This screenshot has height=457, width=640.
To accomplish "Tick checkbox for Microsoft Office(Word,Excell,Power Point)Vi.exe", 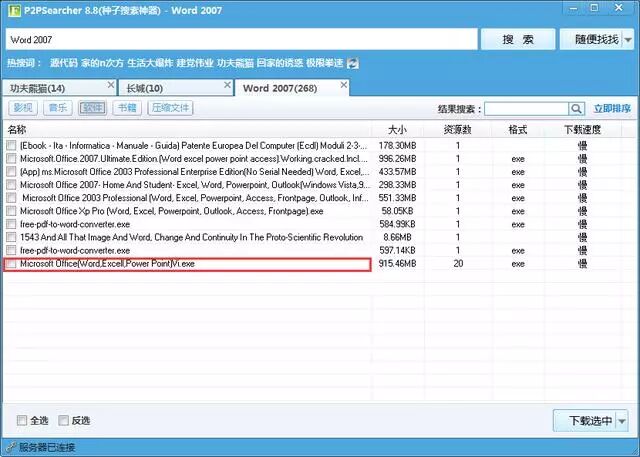I will coord(11,264).
